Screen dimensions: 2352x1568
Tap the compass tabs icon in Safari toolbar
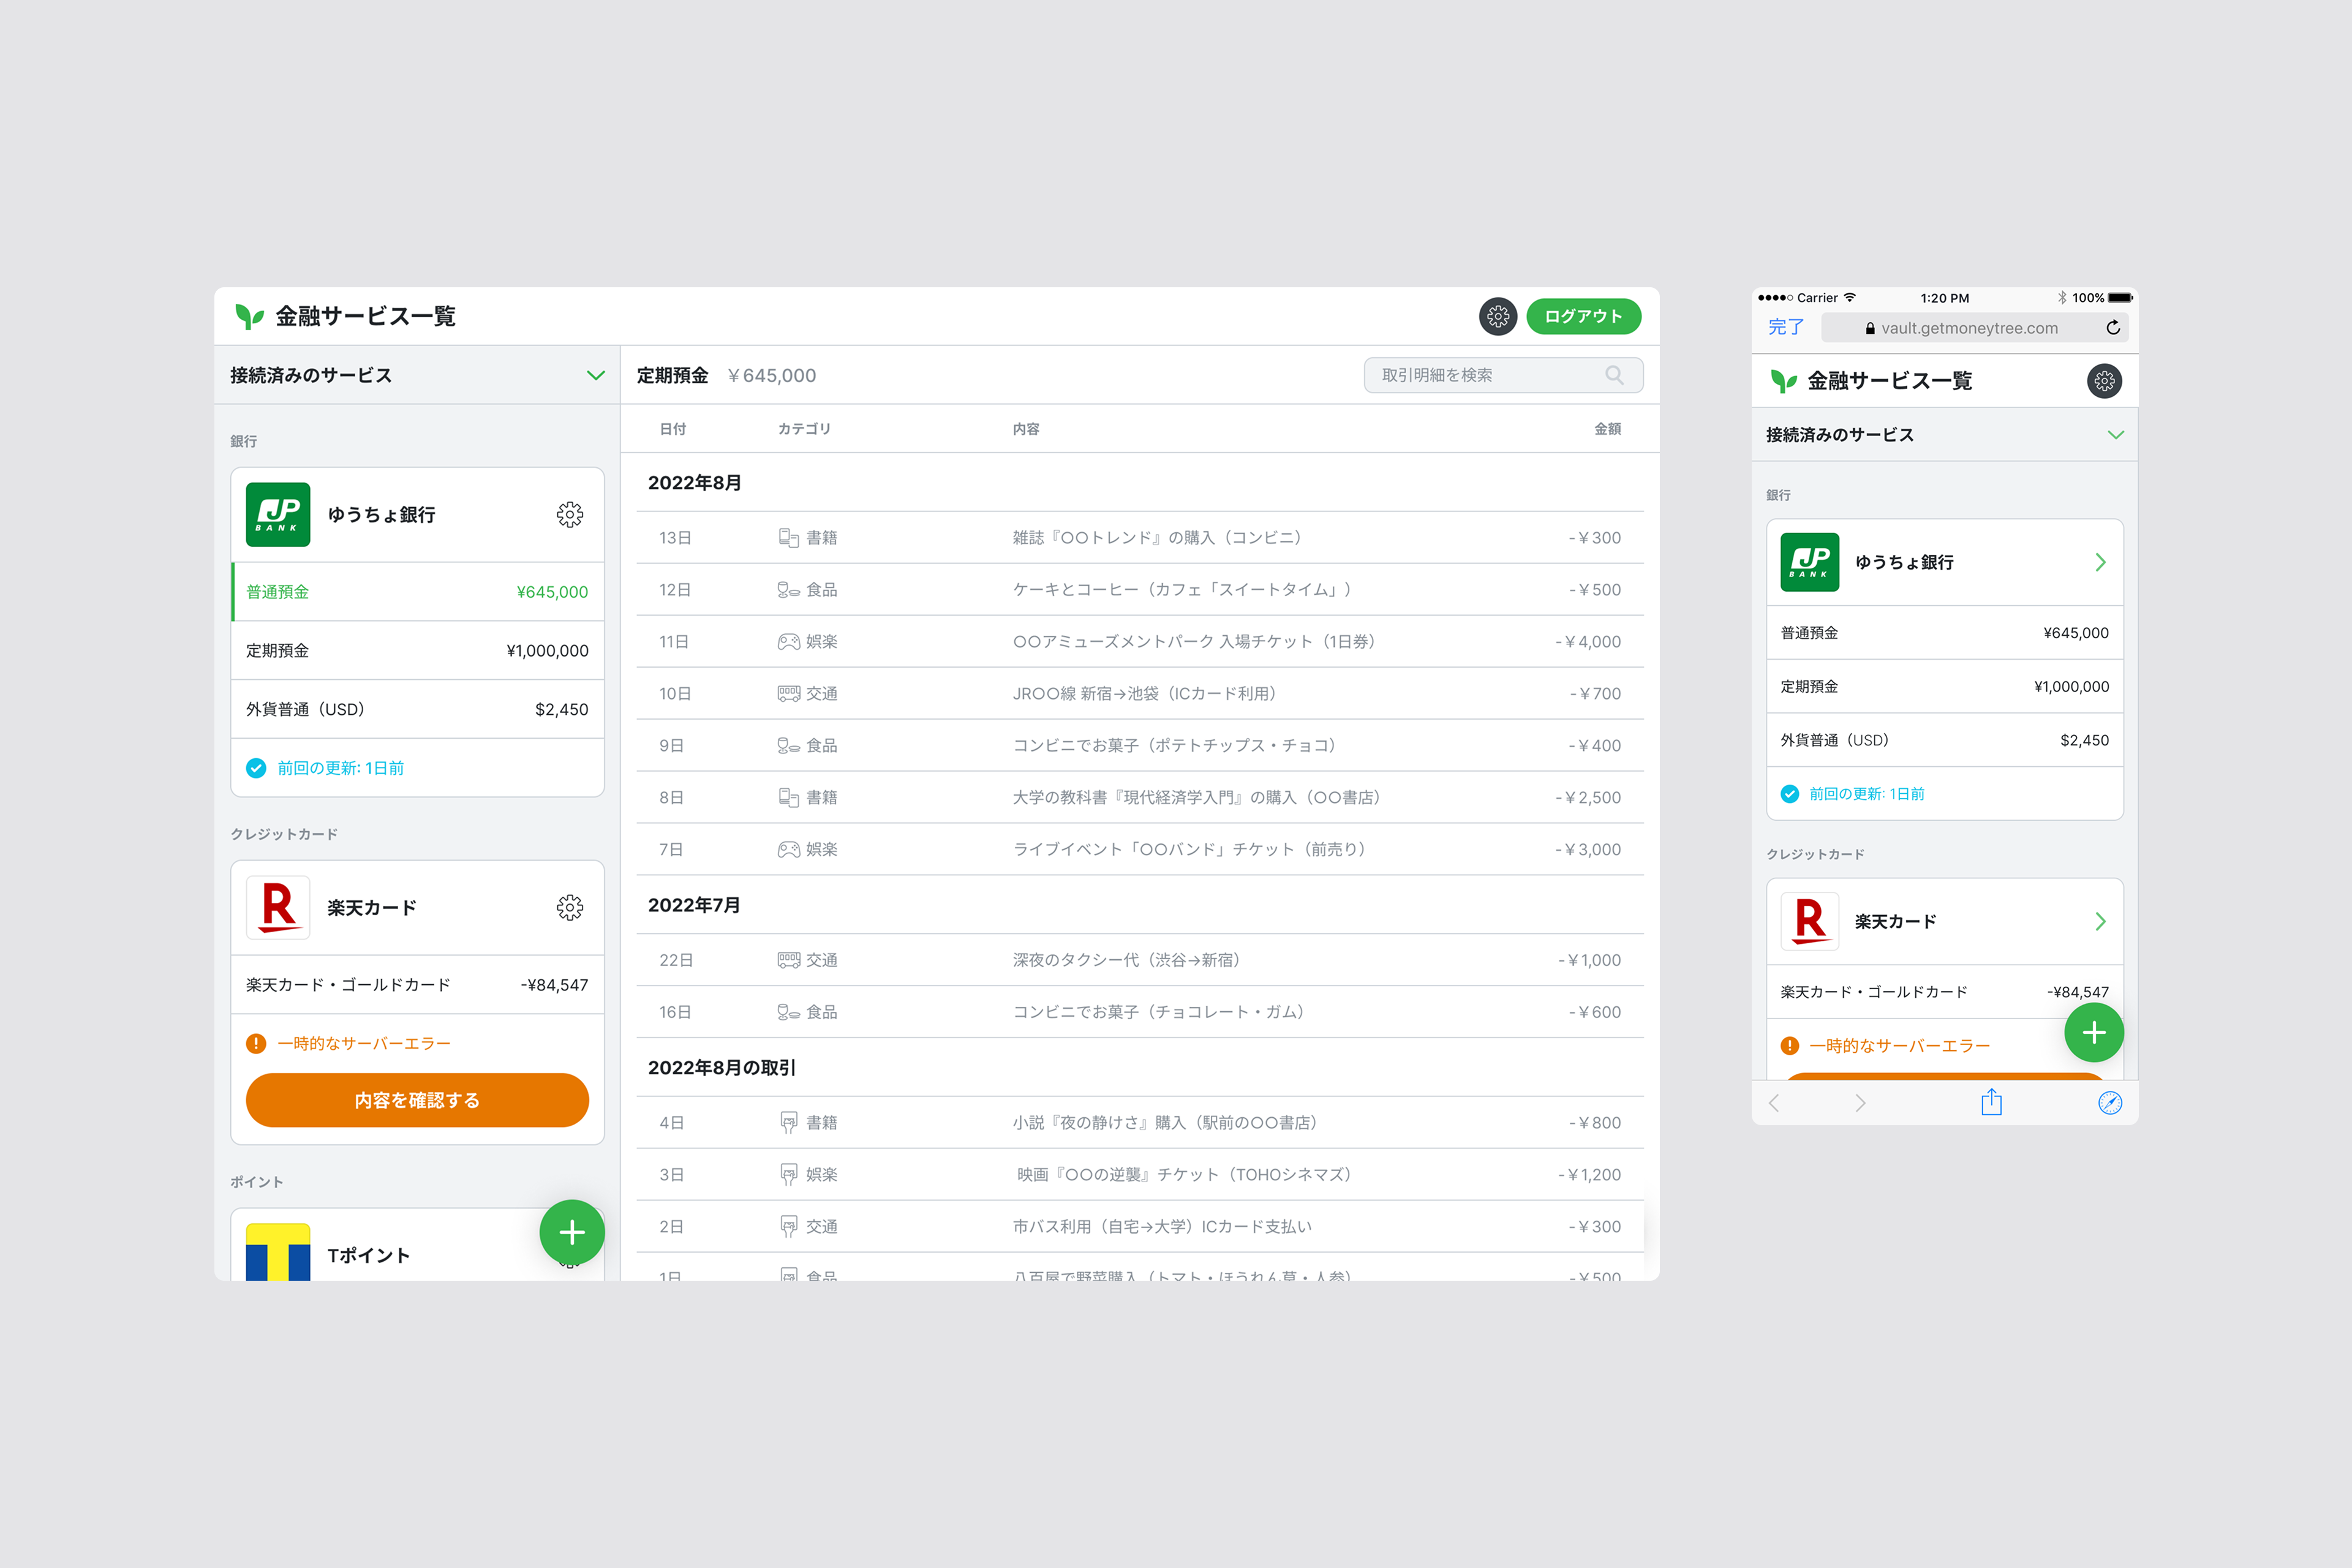(2109, 1102)
